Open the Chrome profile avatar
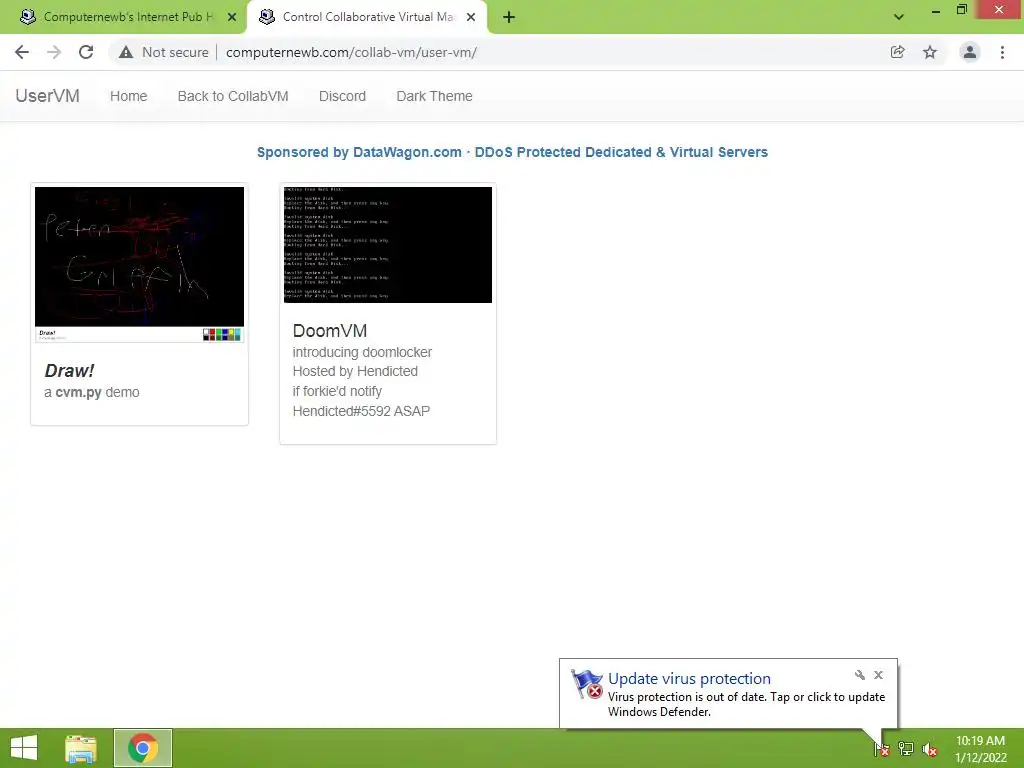 point(970,52)
